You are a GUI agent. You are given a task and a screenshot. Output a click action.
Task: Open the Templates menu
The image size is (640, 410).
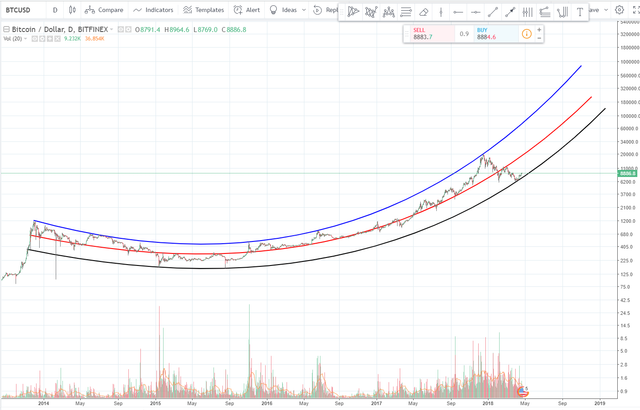tap(203, 10)
